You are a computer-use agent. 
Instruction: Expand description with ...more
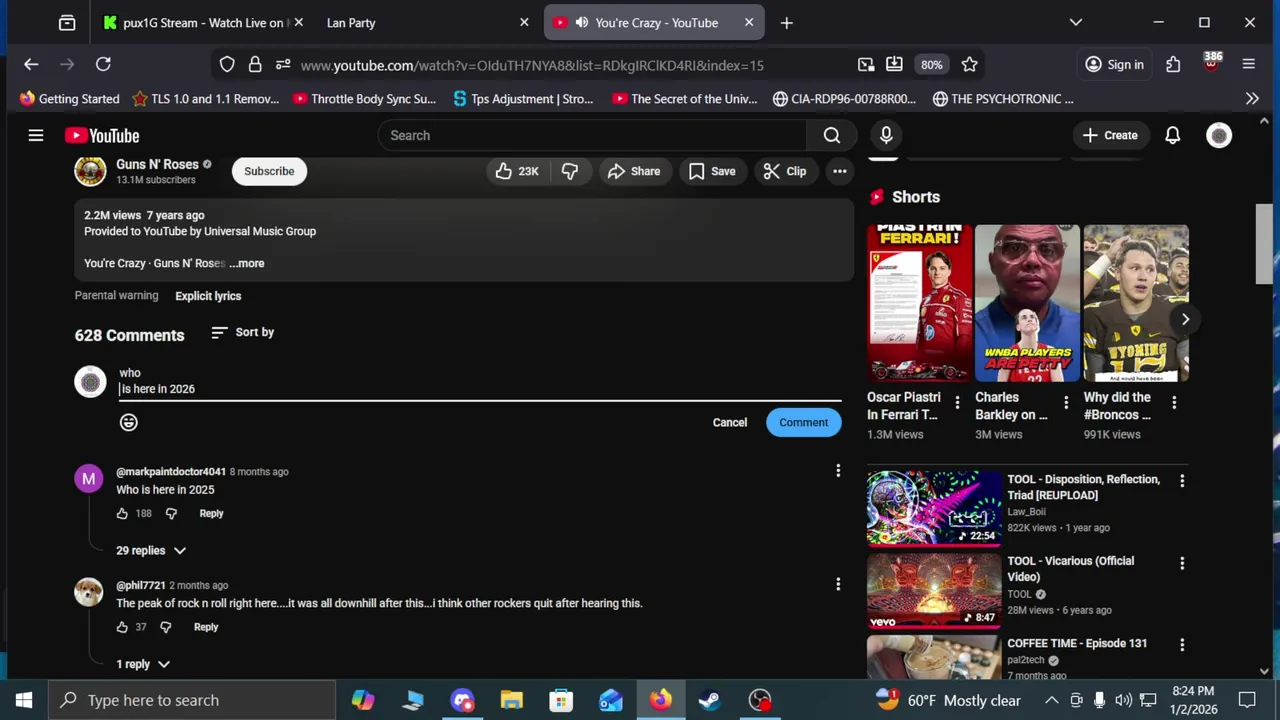(x=247, y=263)
